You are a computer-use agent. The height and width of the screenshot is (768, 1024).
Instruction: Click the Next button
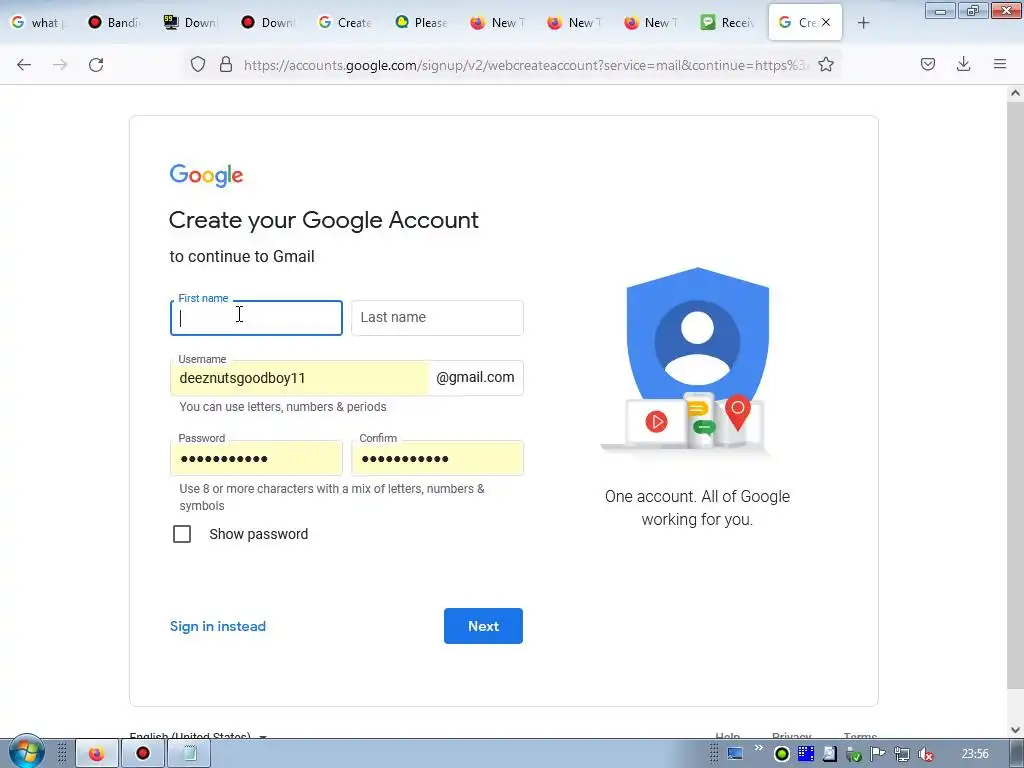click(483, 626)
